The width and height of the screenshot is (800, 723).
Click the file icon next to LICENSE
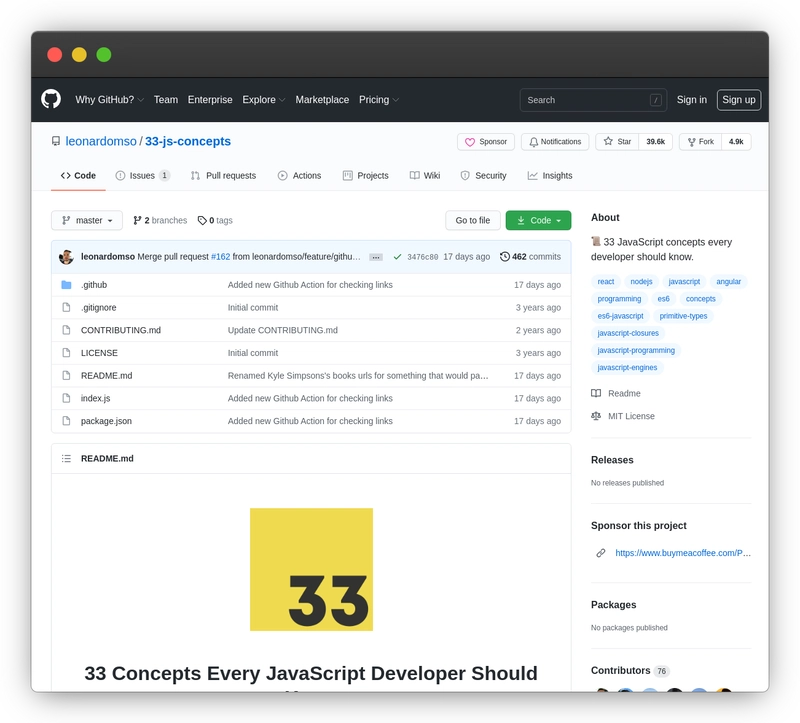click(x=66, y=353)
